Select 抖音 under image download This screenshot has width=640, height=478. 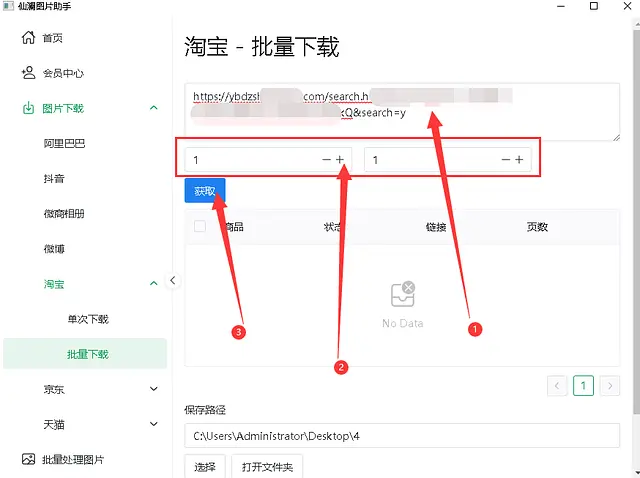pyautogui.click(x=54, y=178)
